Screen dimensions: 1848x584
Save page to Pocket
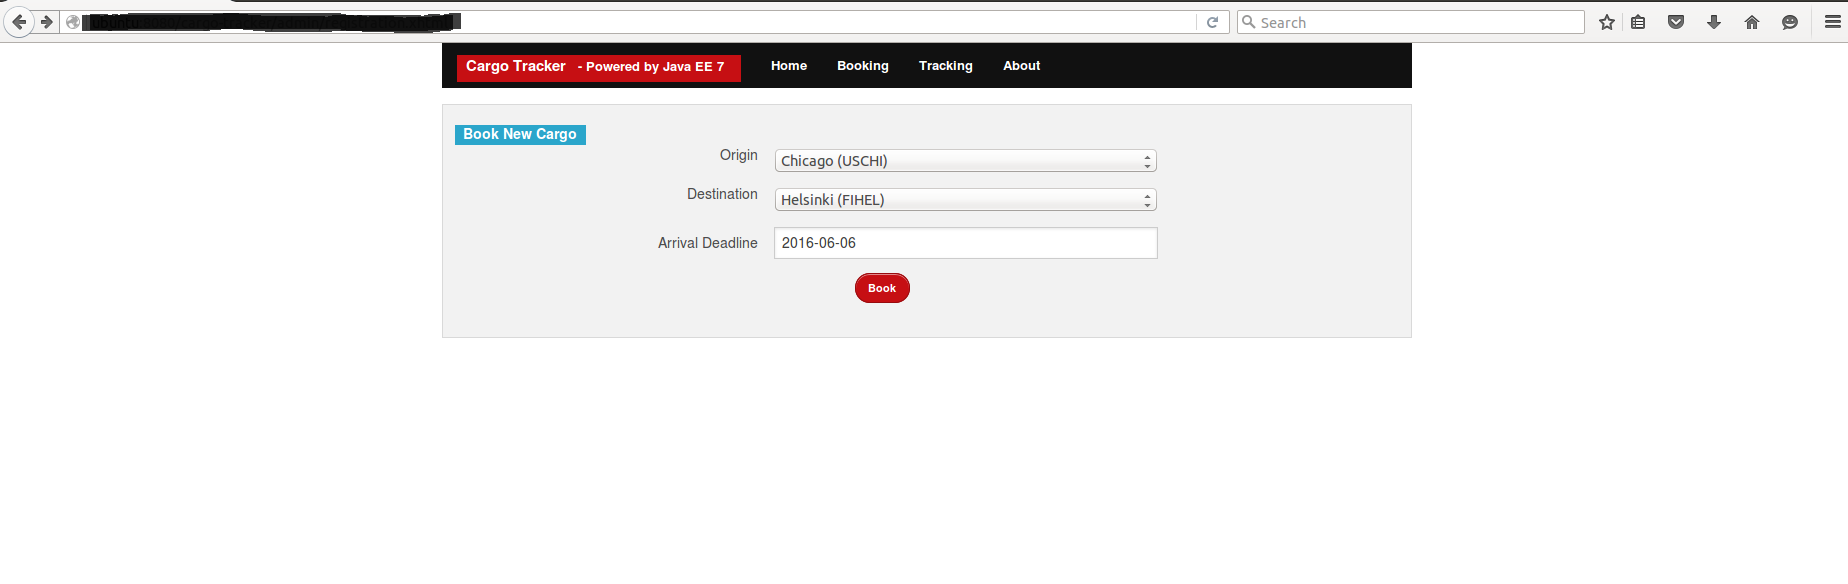1676,22
